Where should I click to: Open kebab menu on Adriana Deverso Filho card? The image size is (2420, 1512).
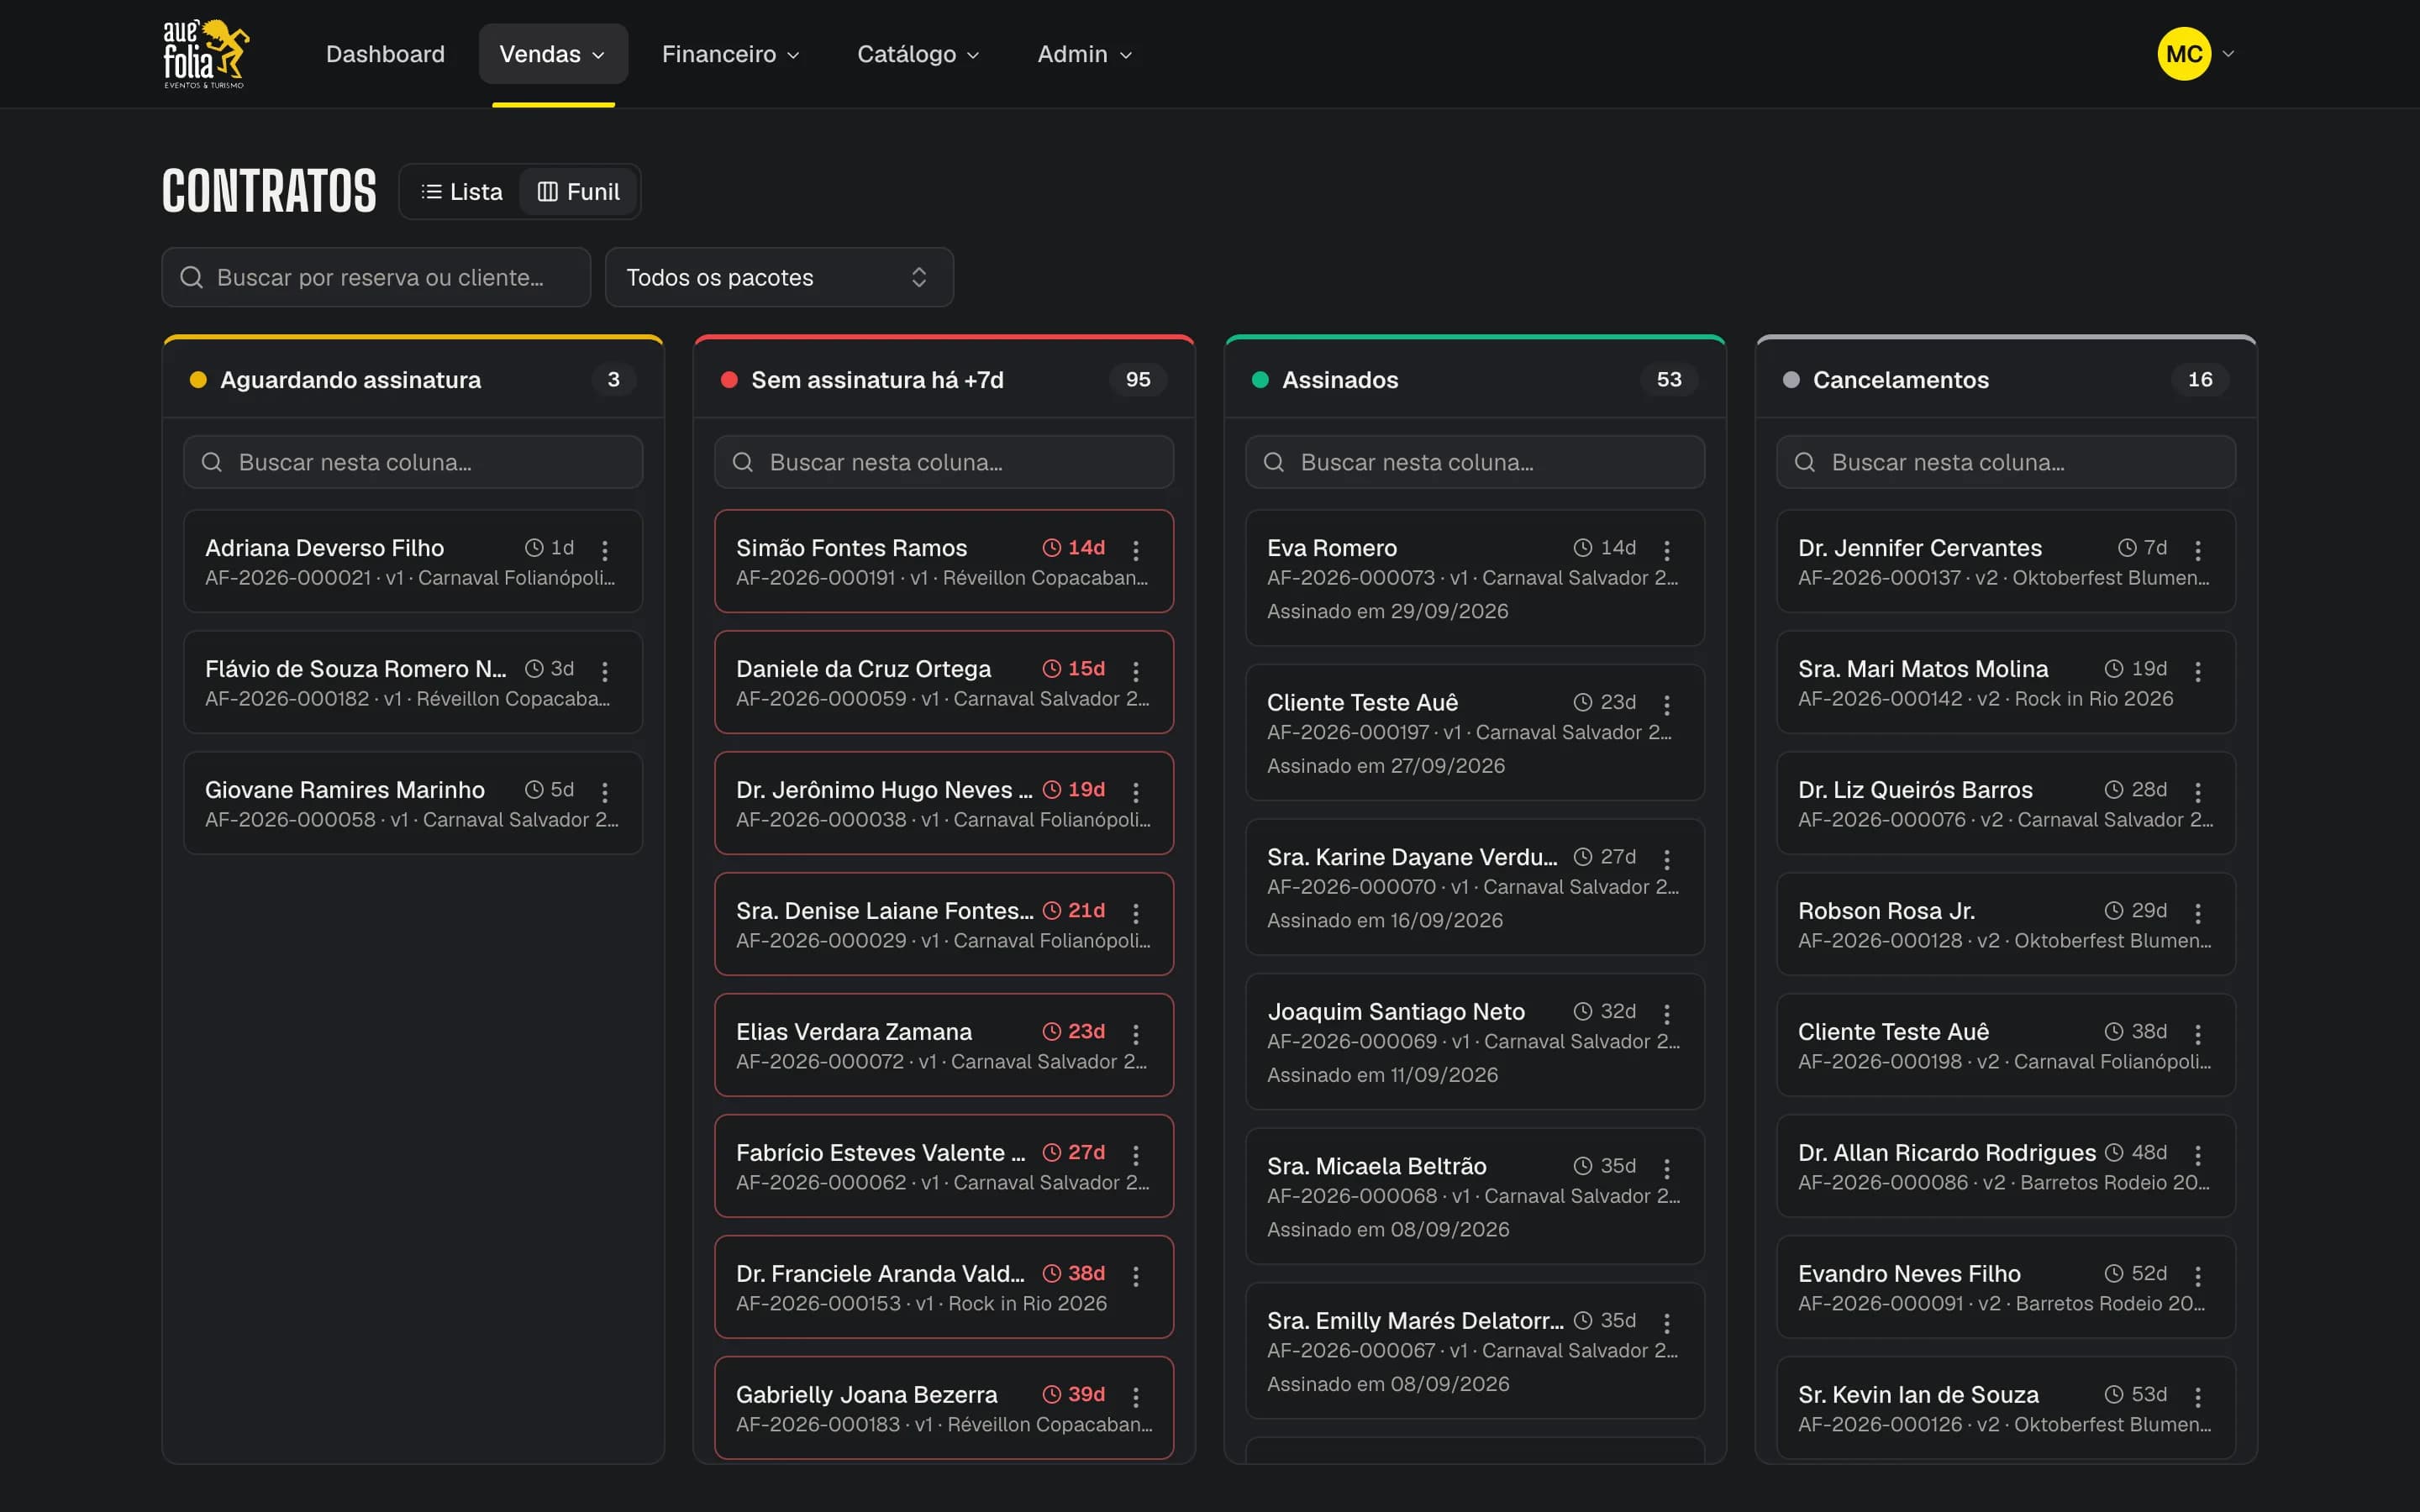605,550
